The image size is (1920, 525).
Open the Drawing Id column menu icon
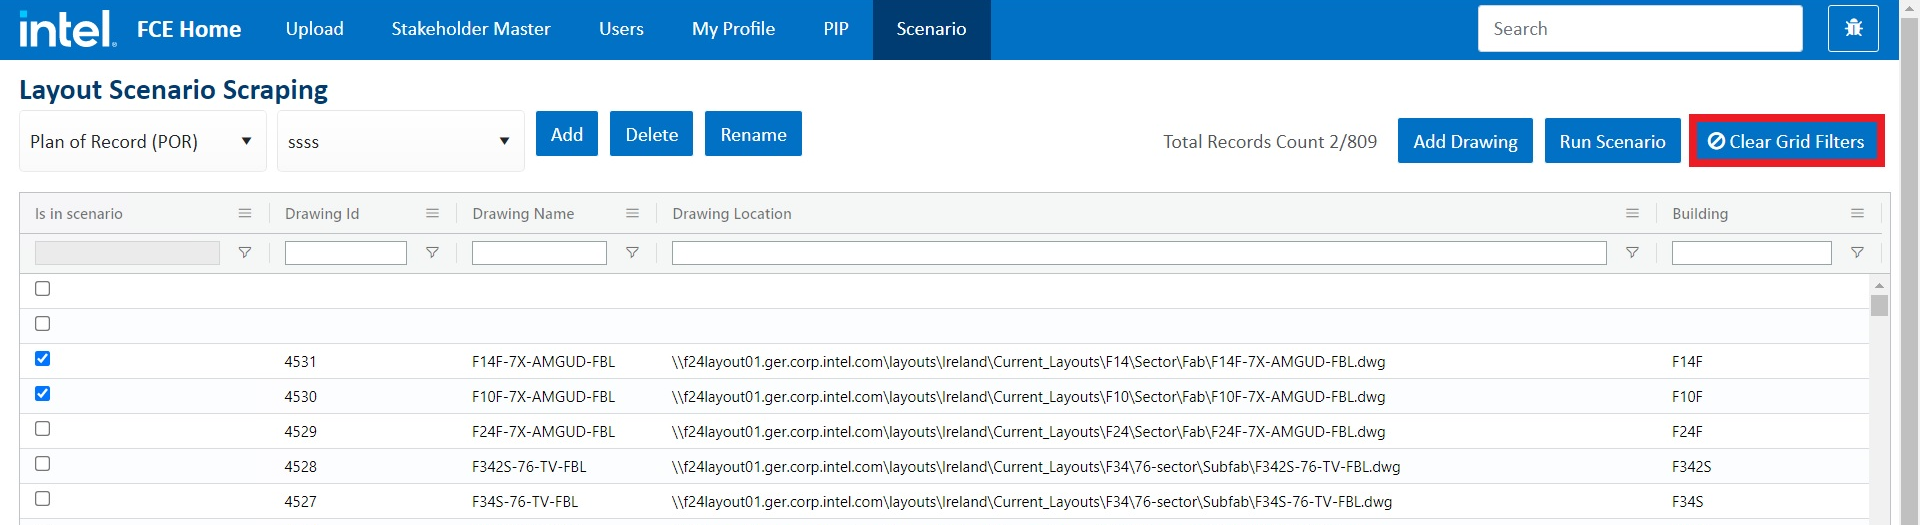click(432, 213)
